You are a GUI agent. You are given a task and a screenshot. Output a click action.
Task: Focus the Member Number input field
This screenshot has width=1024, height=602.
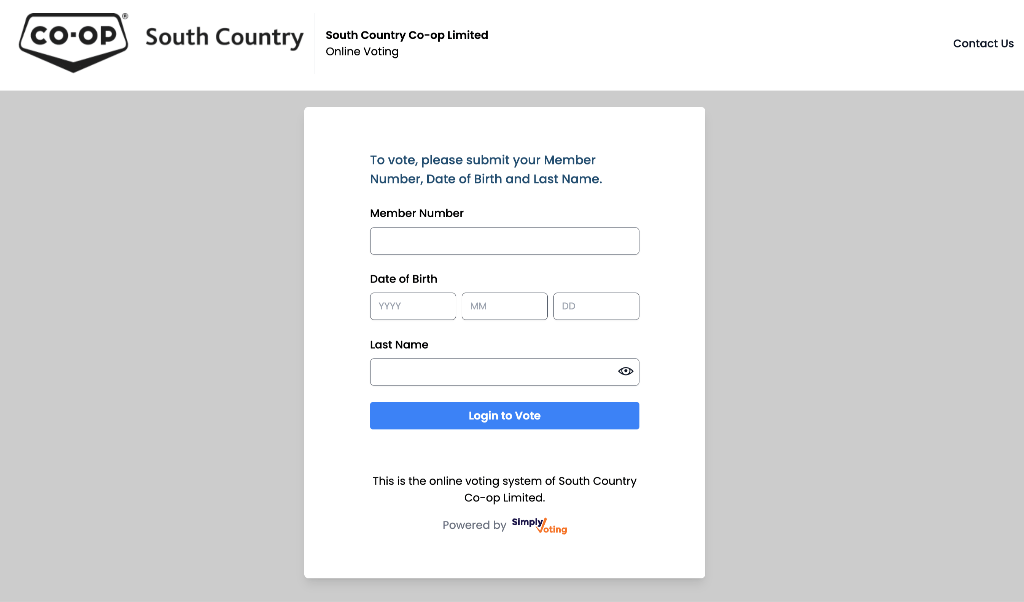click(504, 241)
